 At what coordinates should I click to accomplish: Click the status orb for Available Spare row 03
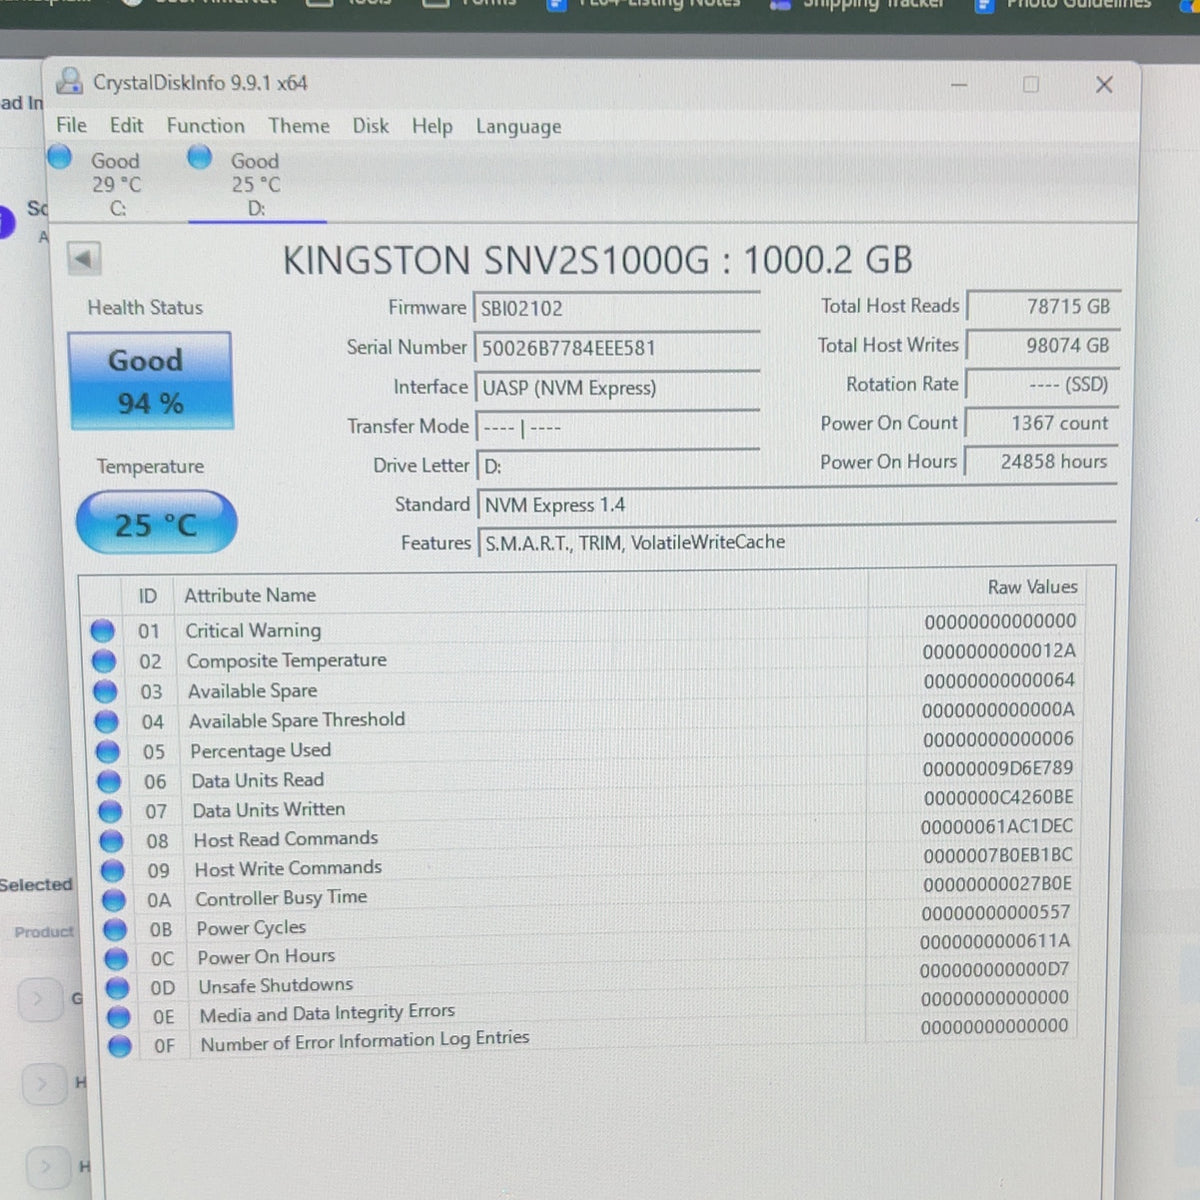(x=105, y=691)
